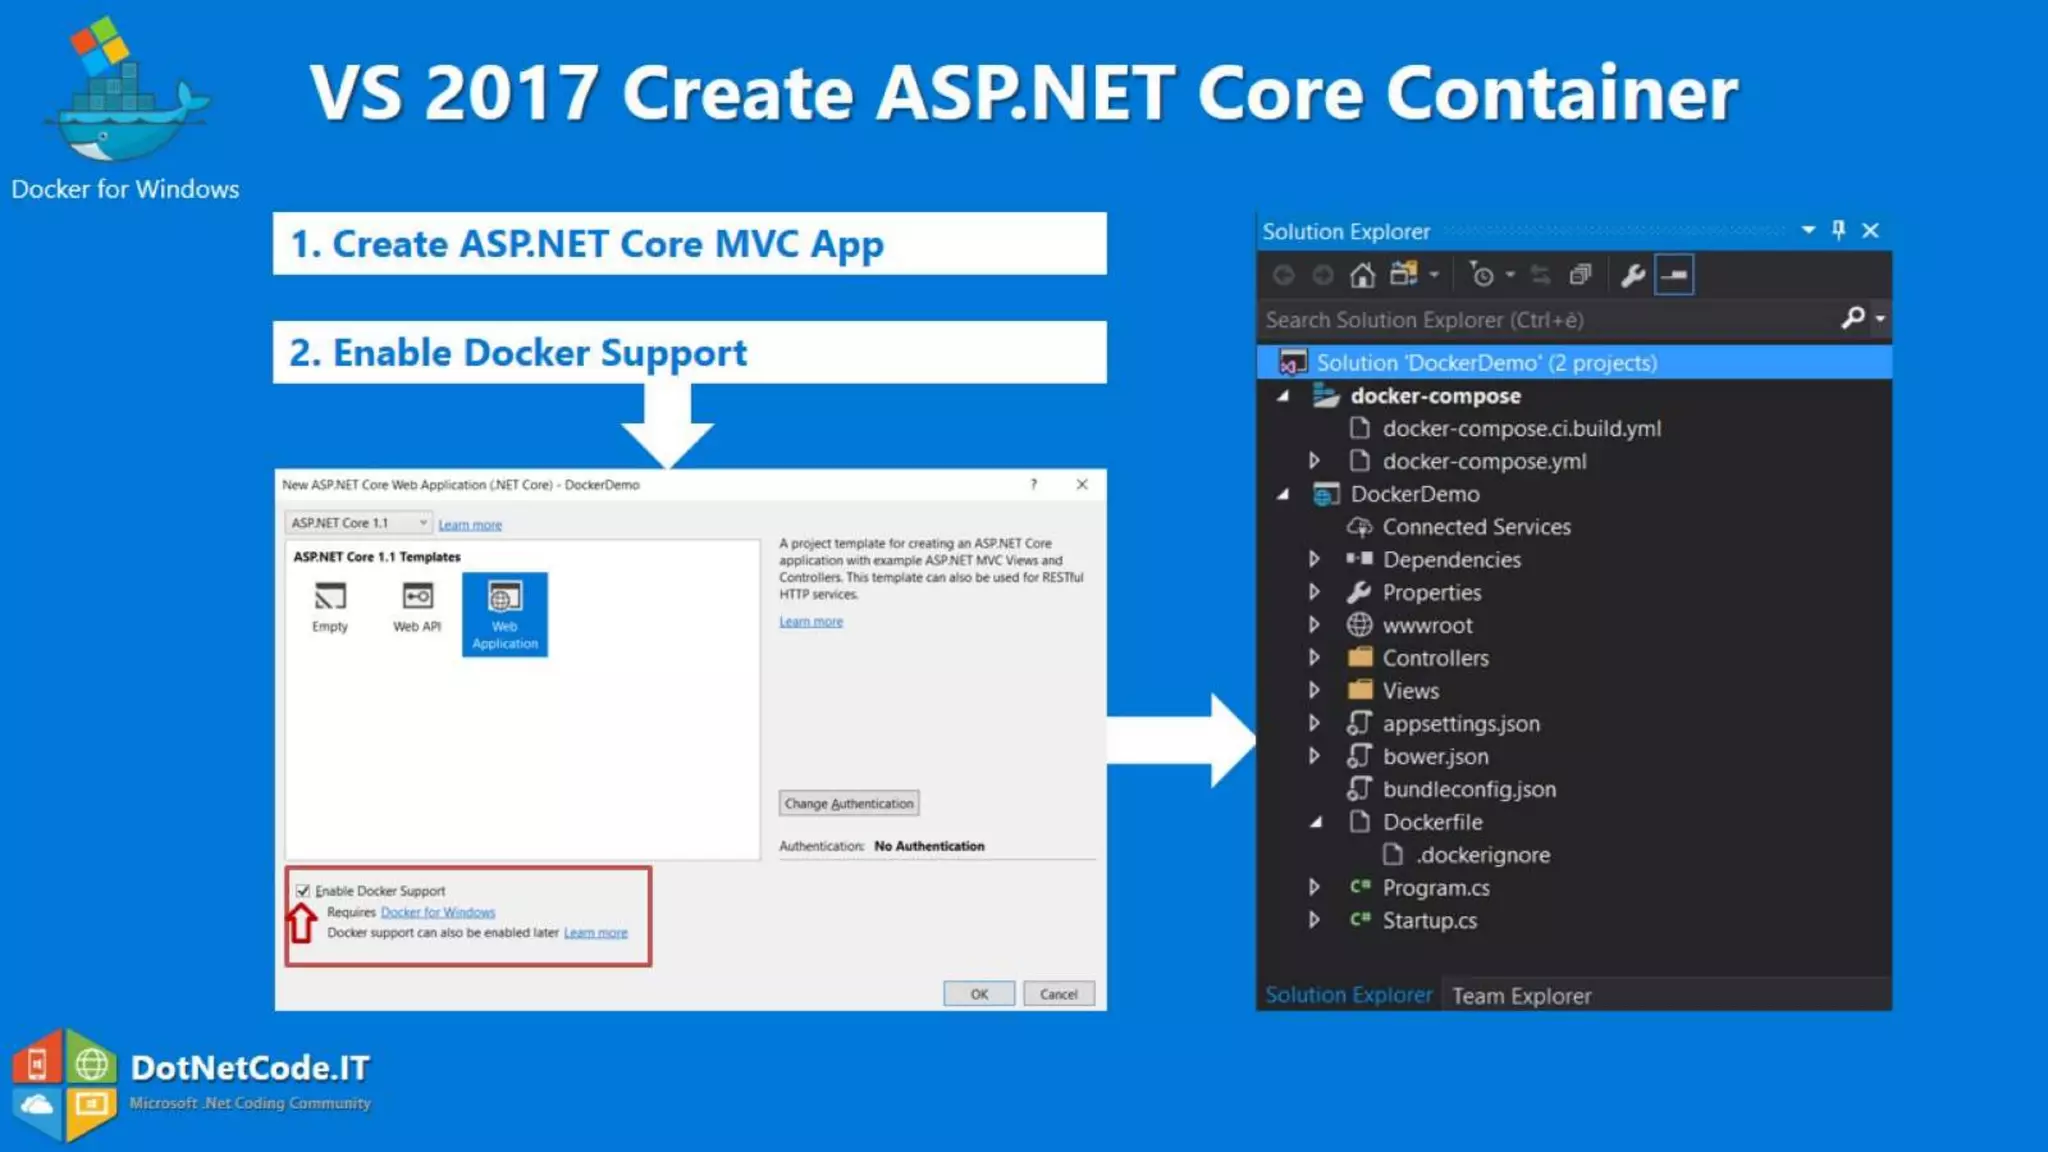Expand the Controllers folder
The width and height of the screenshot is (2048, 1152).
click(1314, 658)
